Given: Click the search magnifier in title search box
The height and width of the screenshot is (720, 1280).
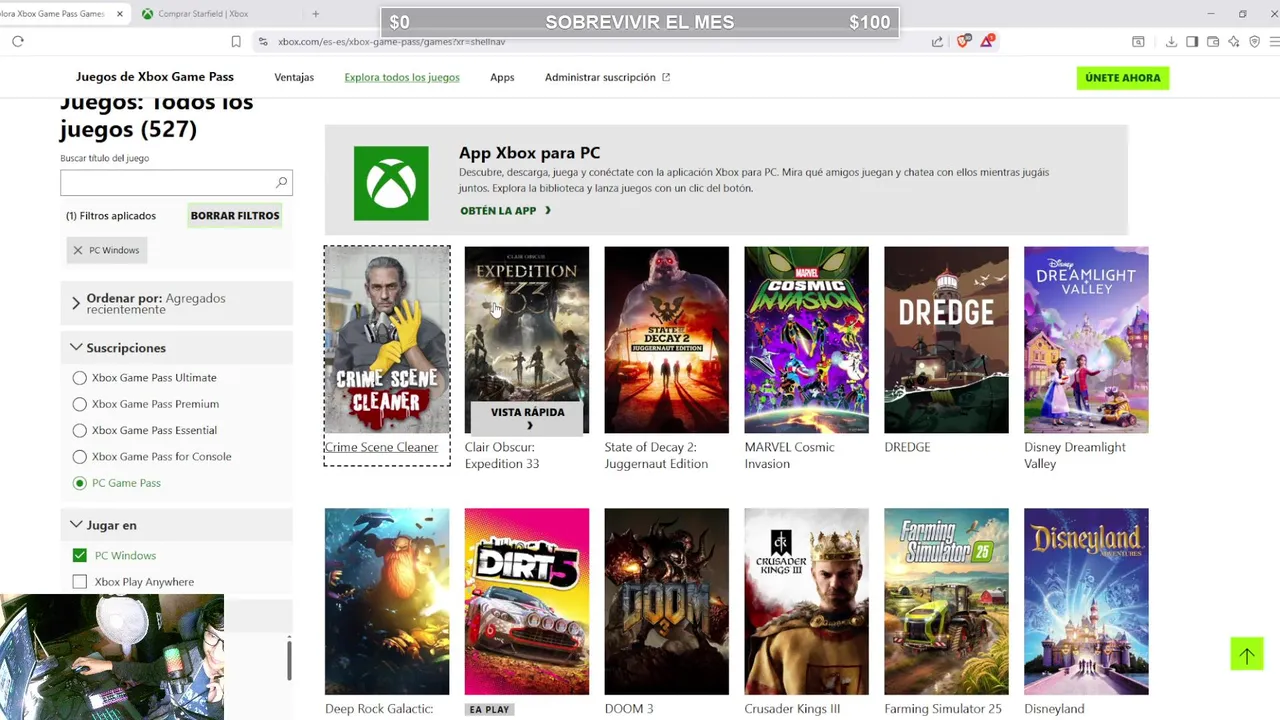Looking at the screenshot, I should (281, 182).
